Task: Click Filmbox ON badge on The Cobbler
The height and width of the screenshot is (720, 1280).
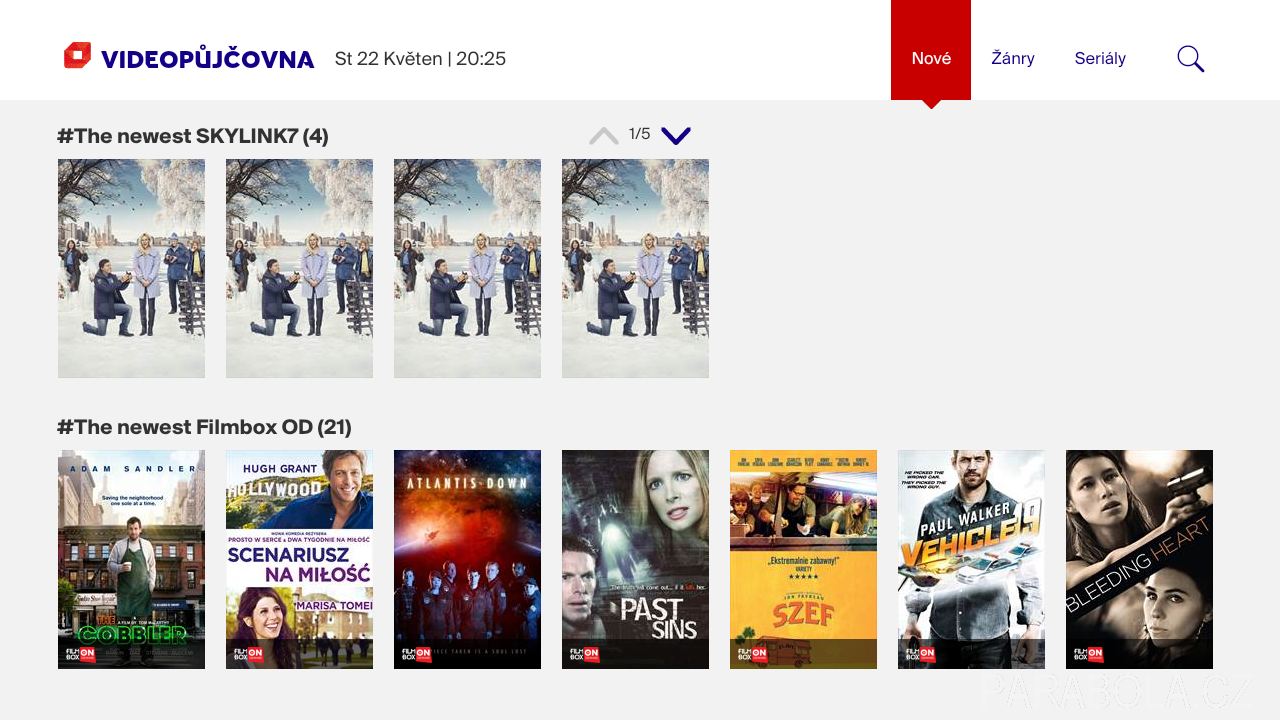Action: click(81, 654)
